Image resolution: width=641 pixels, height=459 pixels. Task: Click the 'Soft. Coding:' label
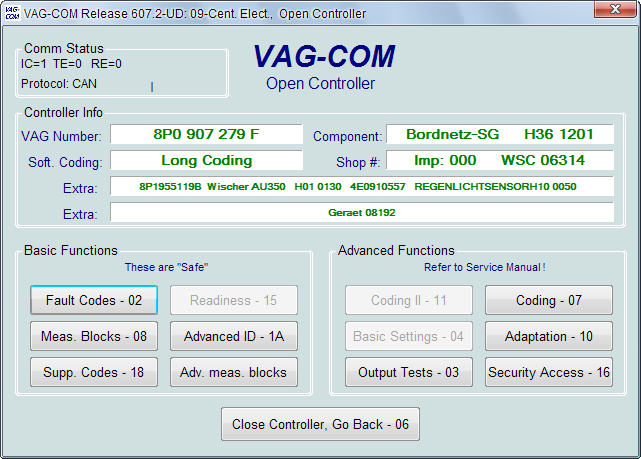pyautogui.click(x=65, y=162)
